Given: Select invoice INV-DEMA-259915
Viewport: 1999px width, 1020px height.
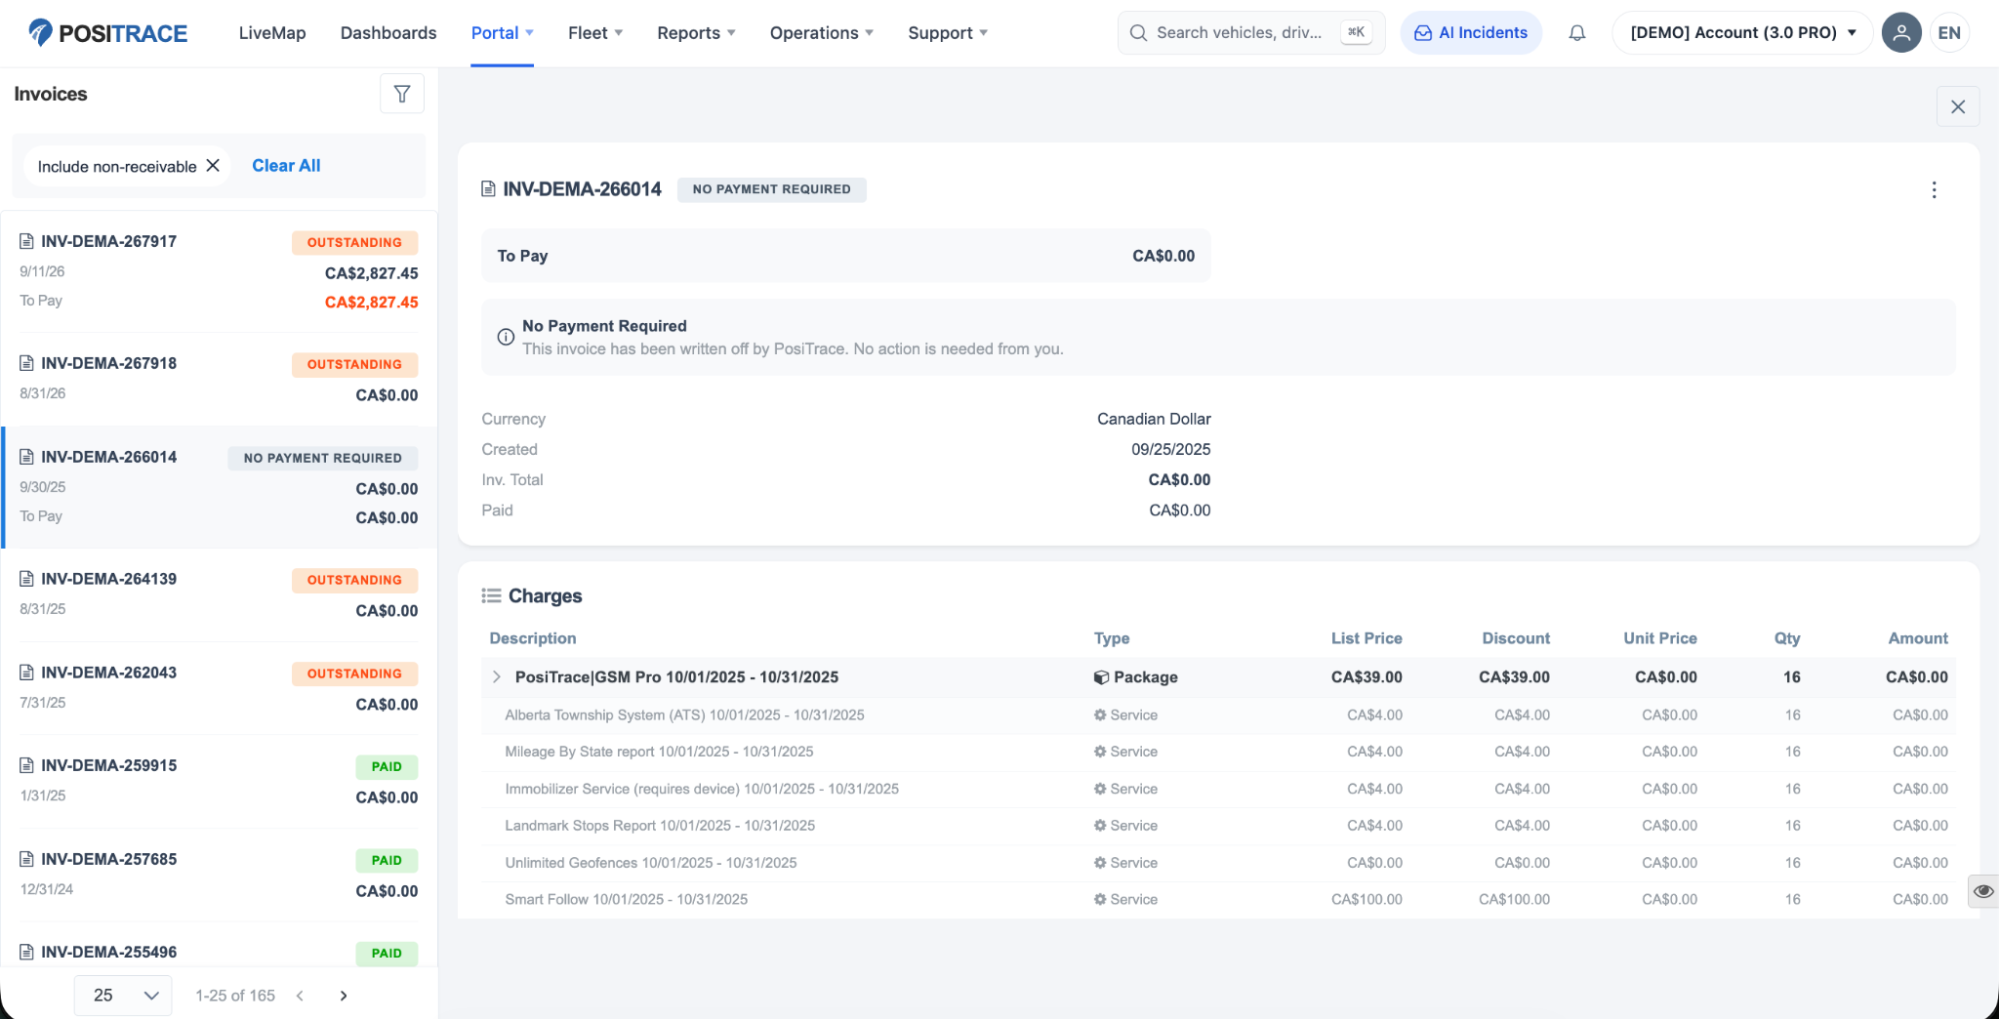Looking at the screenshot, I should 219,781.
